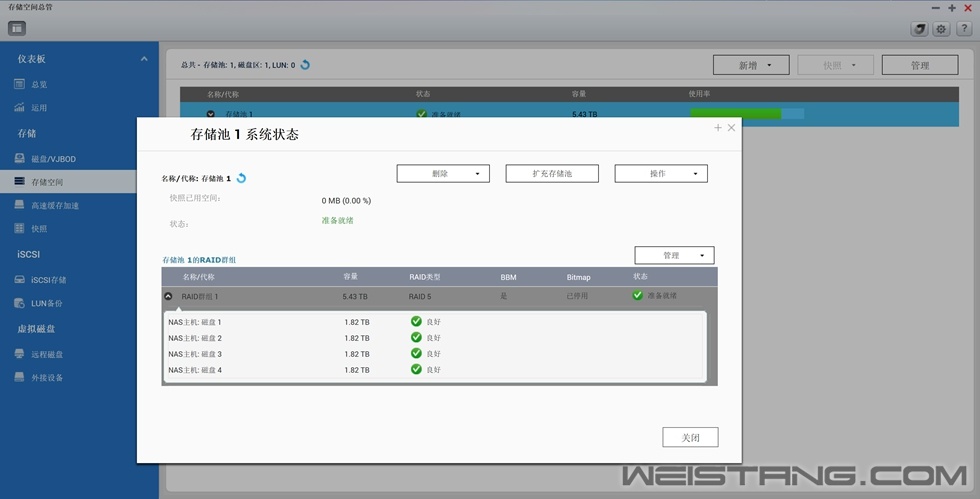The image size is (980, 499).
Task: Click the Bitmap column header
Action: tap(578, 277)
